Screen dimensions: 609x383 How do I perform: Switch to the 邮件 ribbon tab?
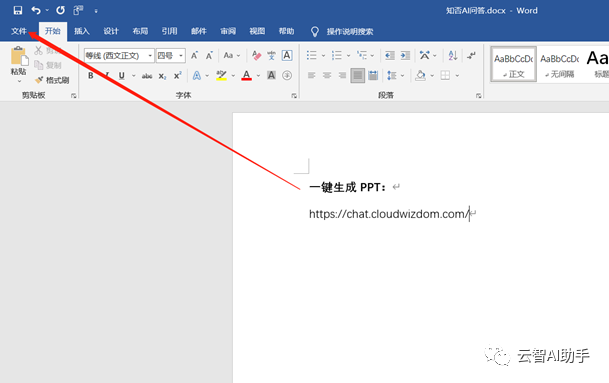198,31
